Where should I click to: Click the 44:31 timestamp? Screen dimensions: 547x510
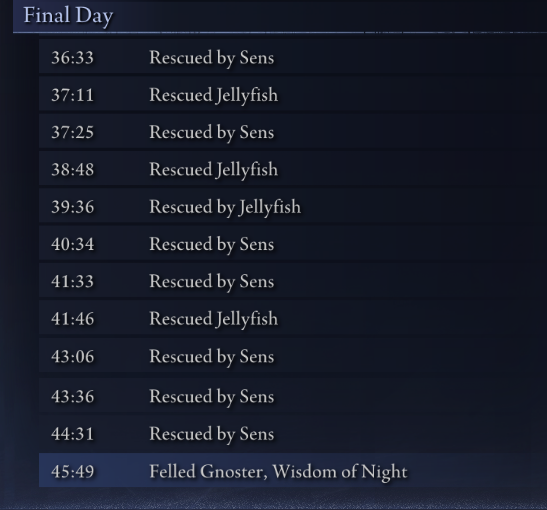click(x=73, y=434)
